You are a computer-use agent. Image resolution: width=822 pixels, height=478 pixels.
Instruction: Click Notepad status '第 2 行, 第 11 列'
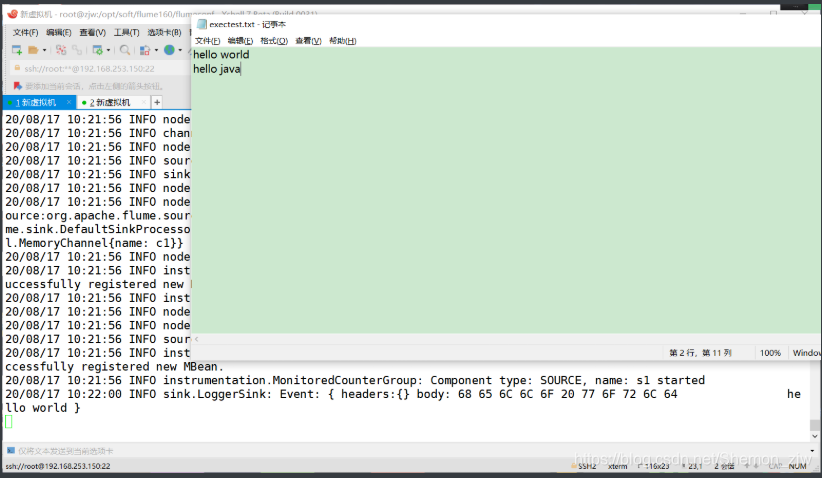pyautogui.click(x=700, y=353)
